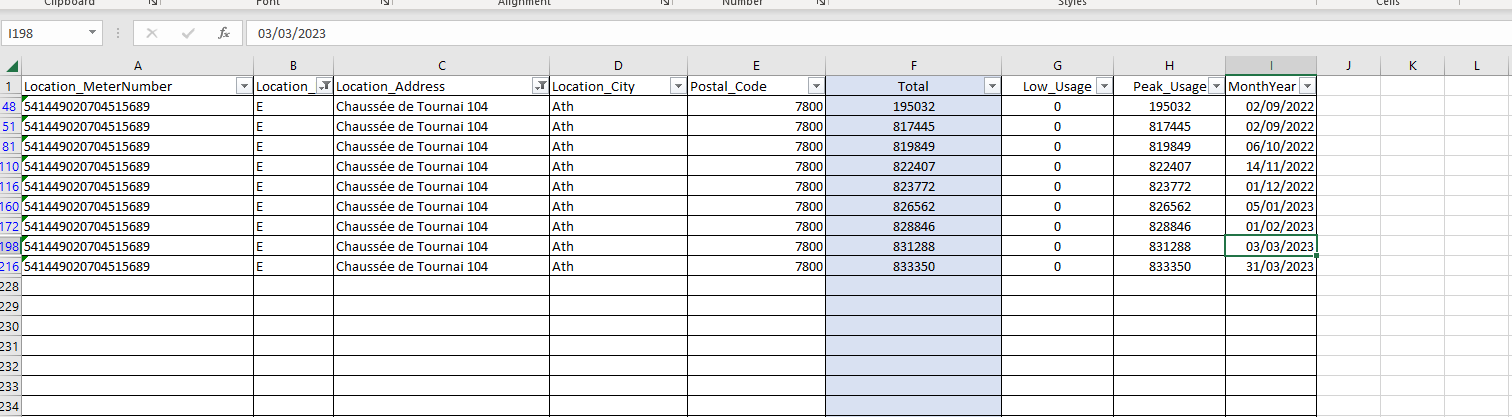Select column A header
This screenshot has width=1512, height=417.
tap(138, 65)
